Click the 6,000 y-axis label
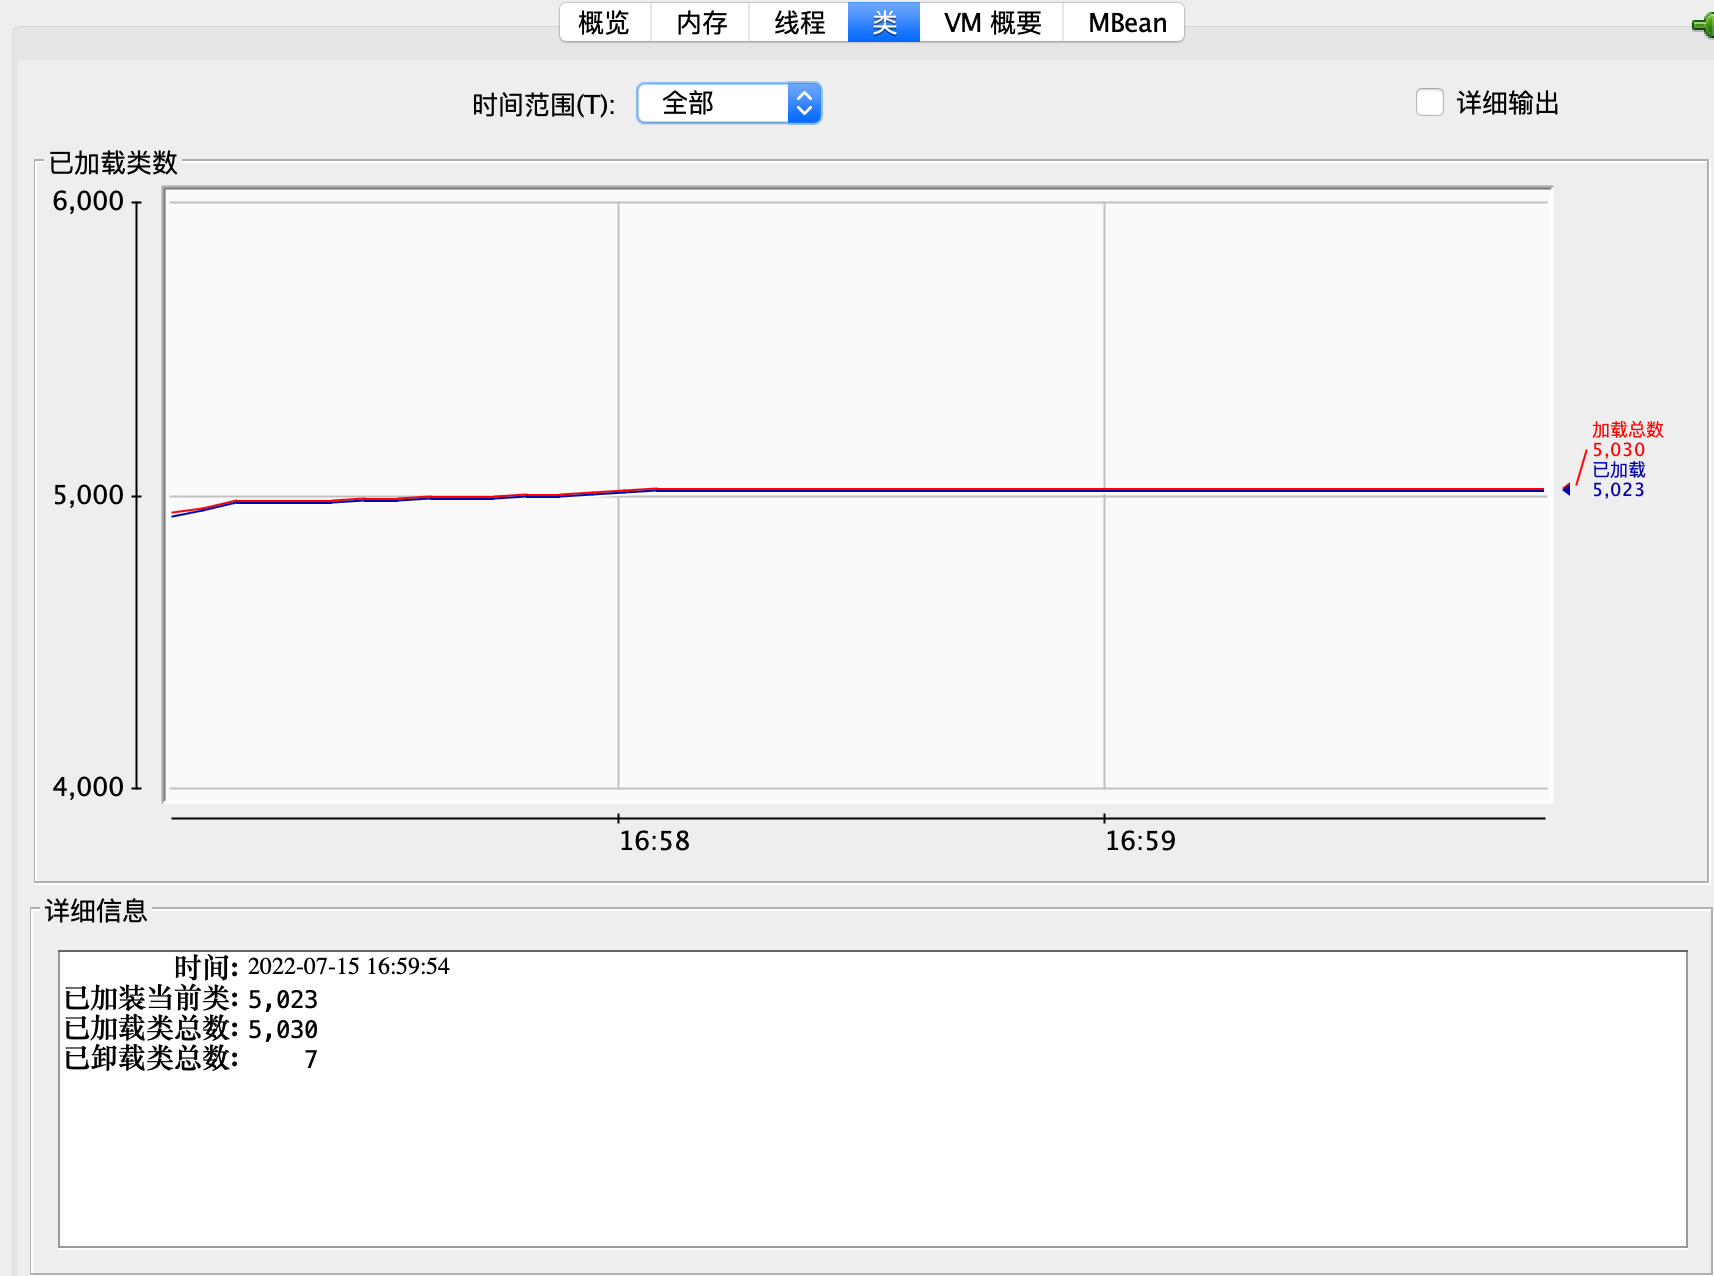This screenshot has height=1276, width=1714. click(x=88, y=201)
